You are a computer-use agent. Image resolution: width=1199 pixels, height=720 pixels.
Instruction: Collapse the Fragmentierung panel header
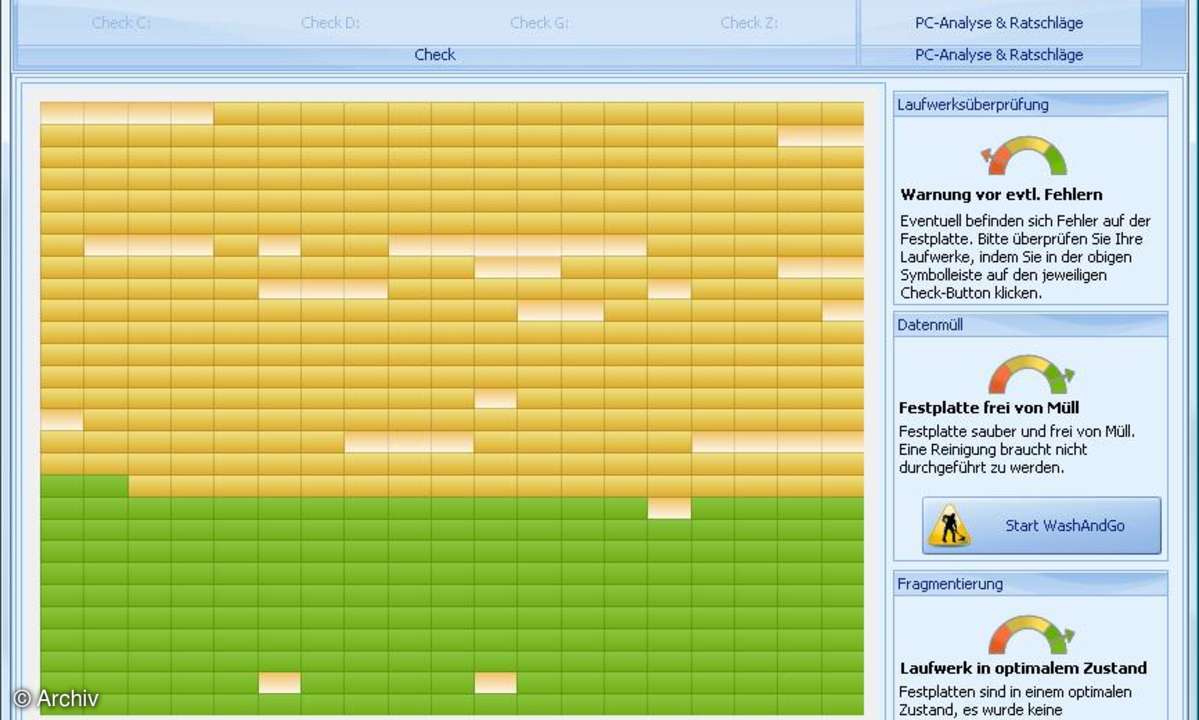coord(1030,583)
